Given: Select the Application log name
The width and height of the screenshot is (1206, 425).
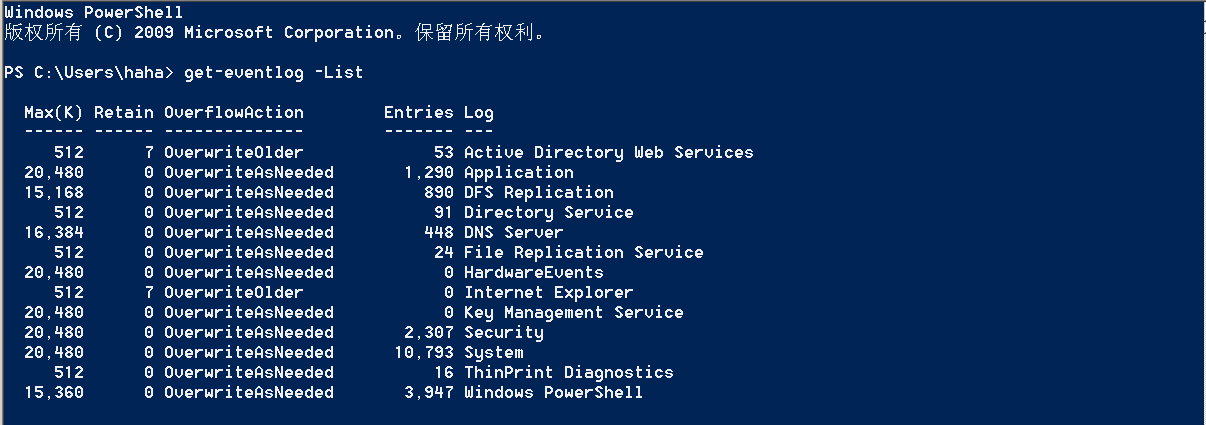Looking at the screenshot, I should 518,173.
